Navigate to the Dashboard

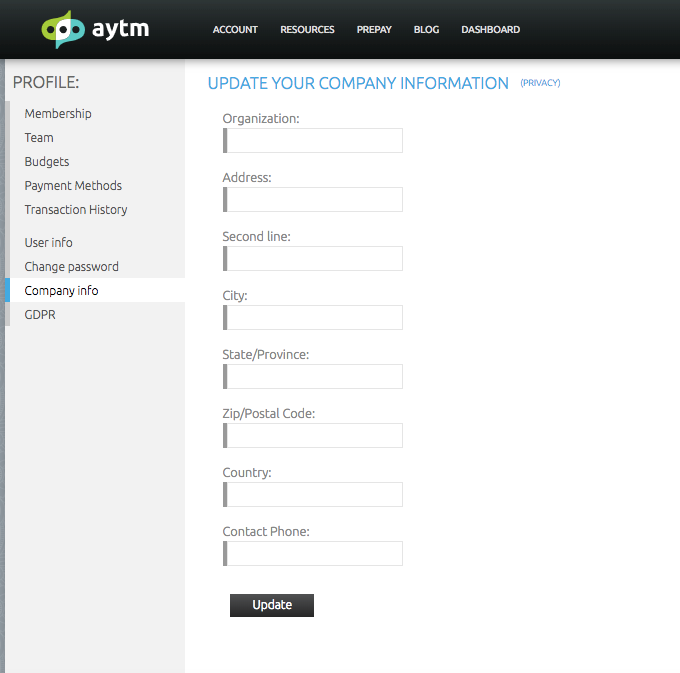click(490, 30)
